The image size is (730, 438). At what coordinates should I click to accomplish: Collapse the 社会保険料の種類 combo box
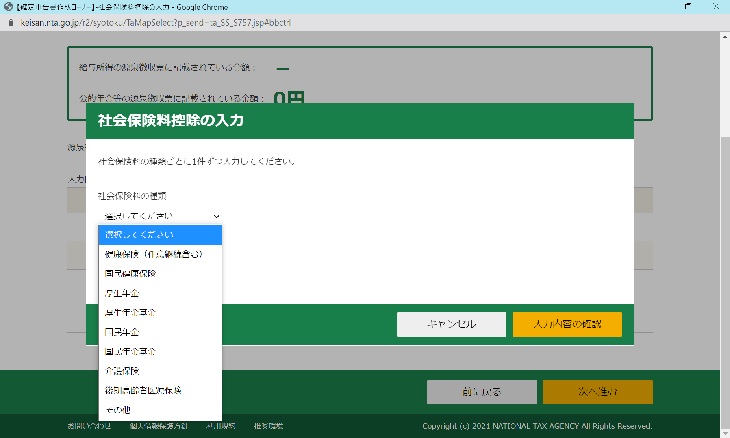pos(160,216)
